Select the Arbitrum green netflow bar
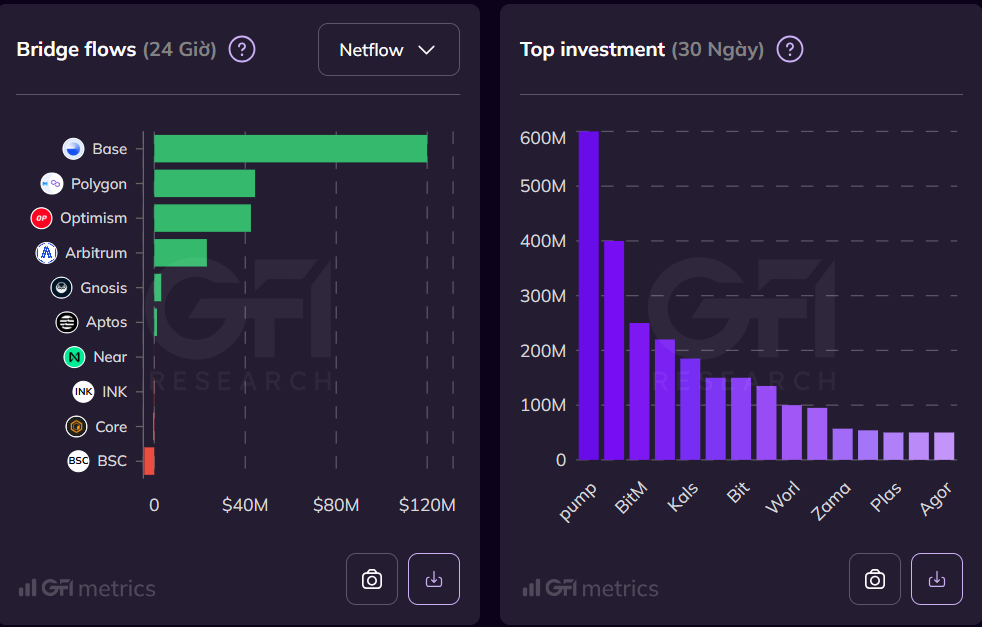Screen dimensions: 982x627 (x=180, y=253)
